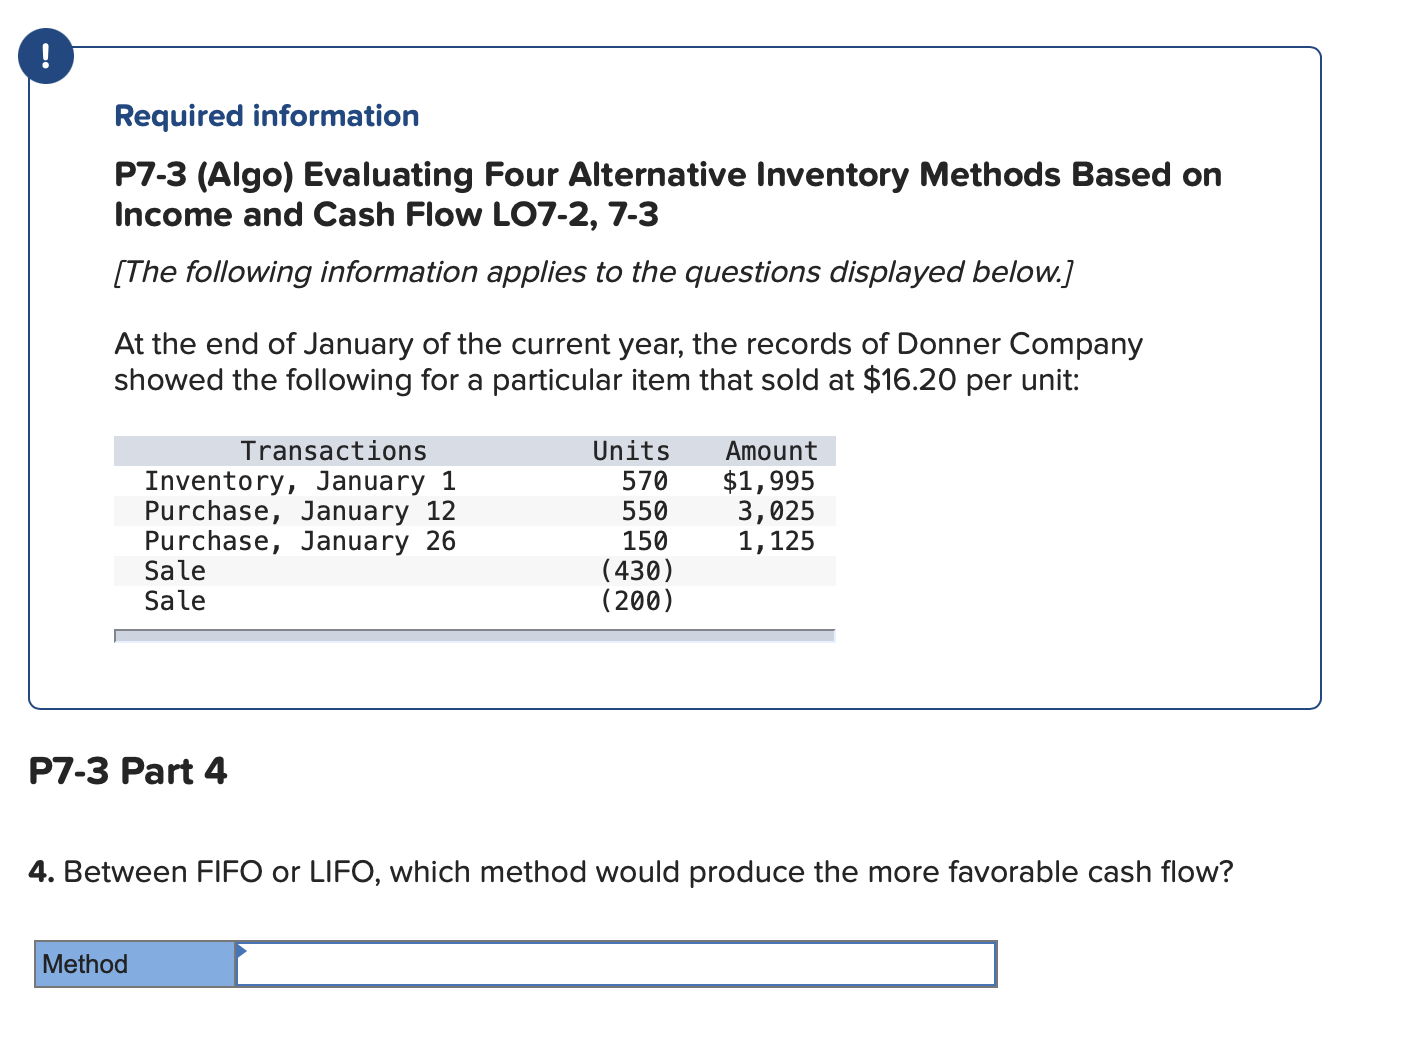Click the Required information heading
Screen dimensions: 1402x1052
pyautogui.click(x=266, y=116)
